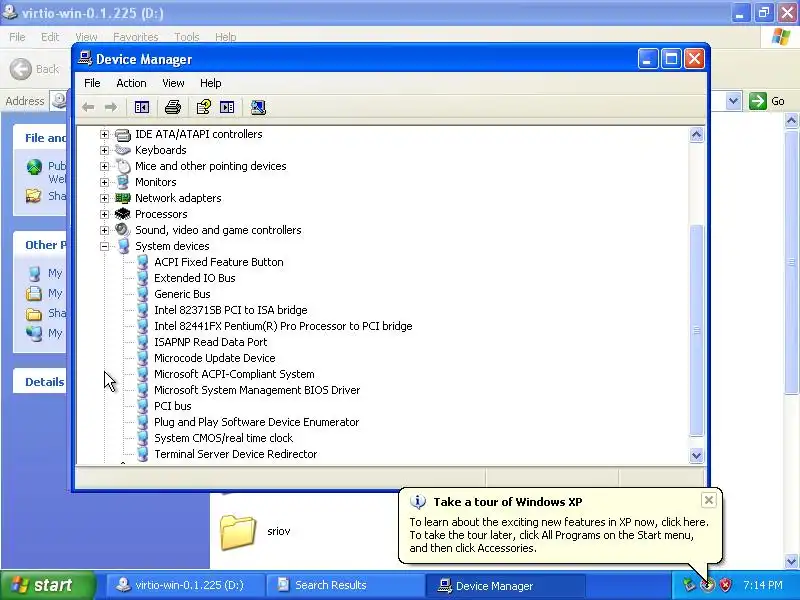
Task: Click icon beside PCI bus
Action: [142, 406]
